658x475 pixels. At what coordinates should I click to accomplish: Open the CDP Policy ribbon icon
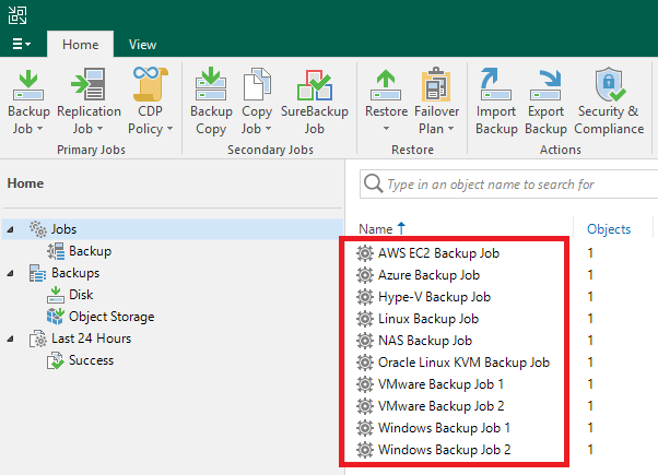pyautogui.click(x=150, y=84)
